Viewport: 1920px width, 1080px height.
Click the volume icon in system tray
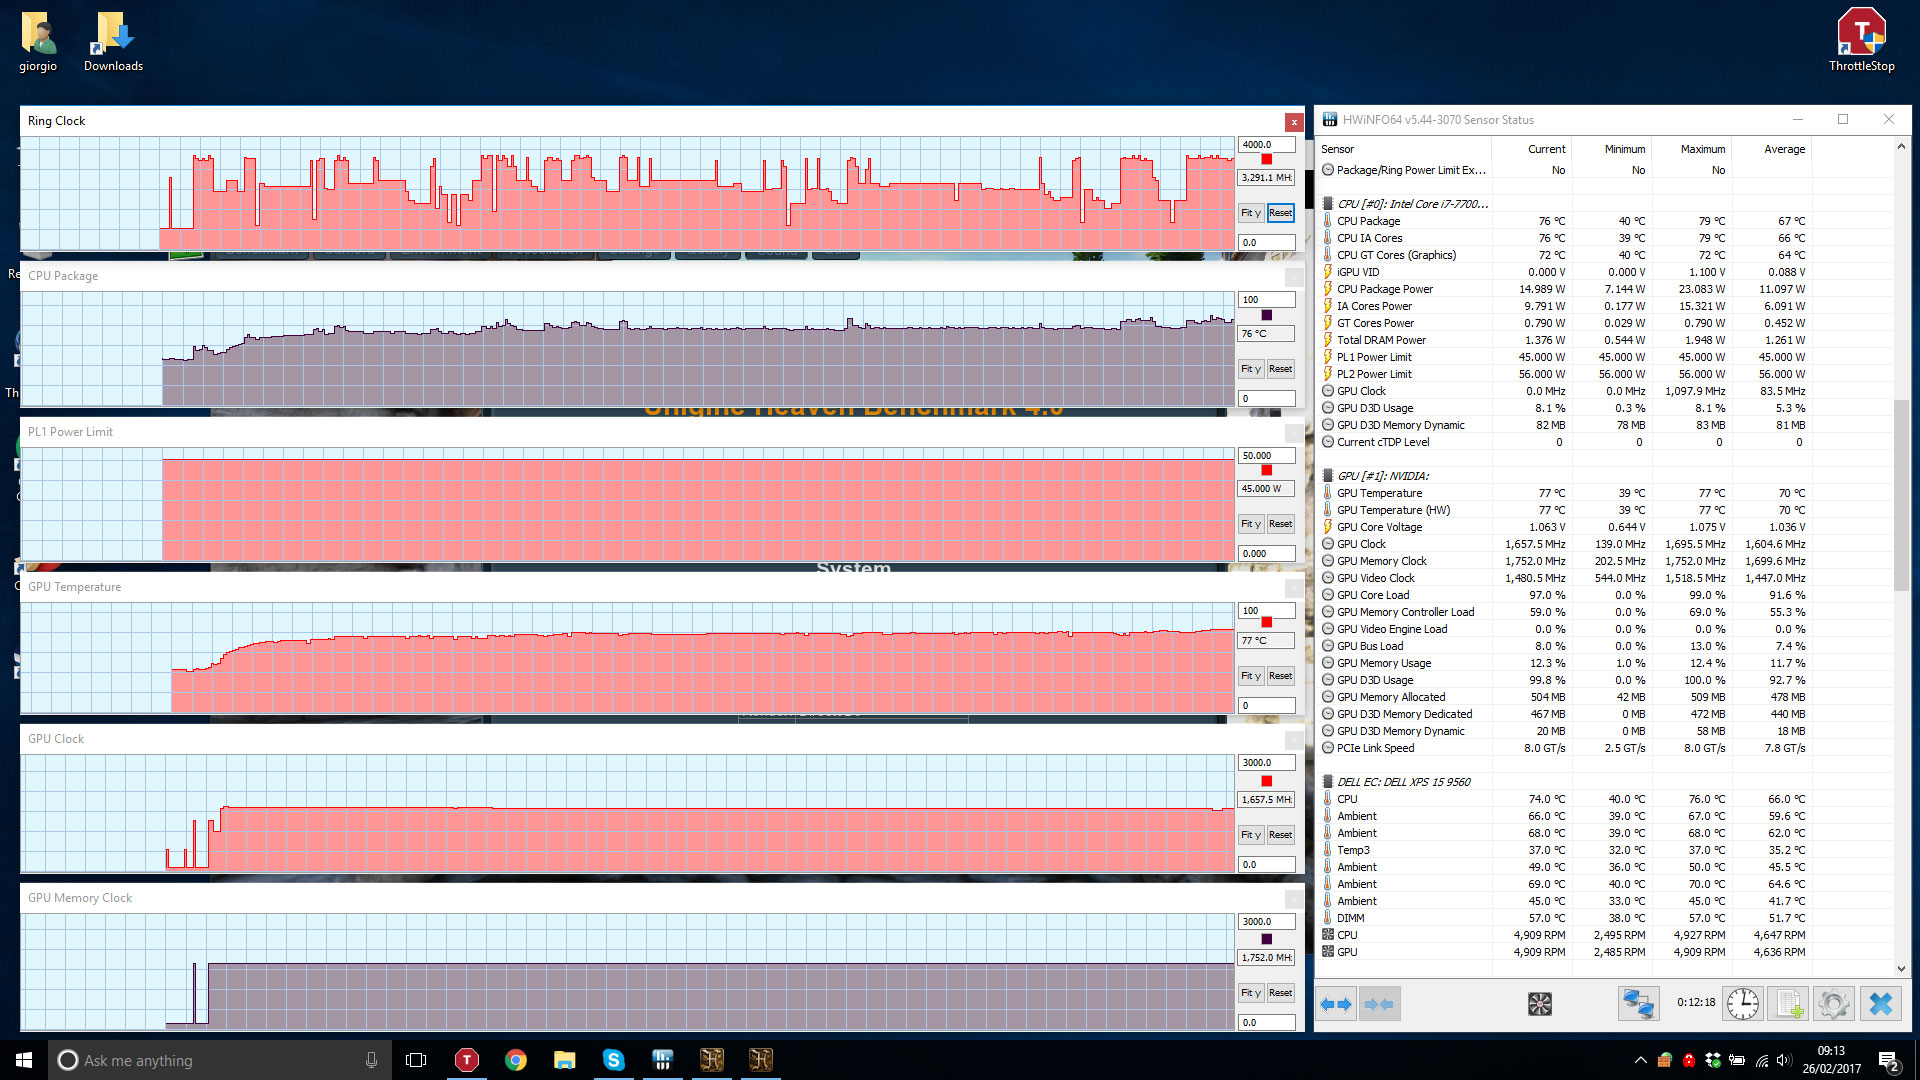pyautogui.click(x=1784, y=1060)
